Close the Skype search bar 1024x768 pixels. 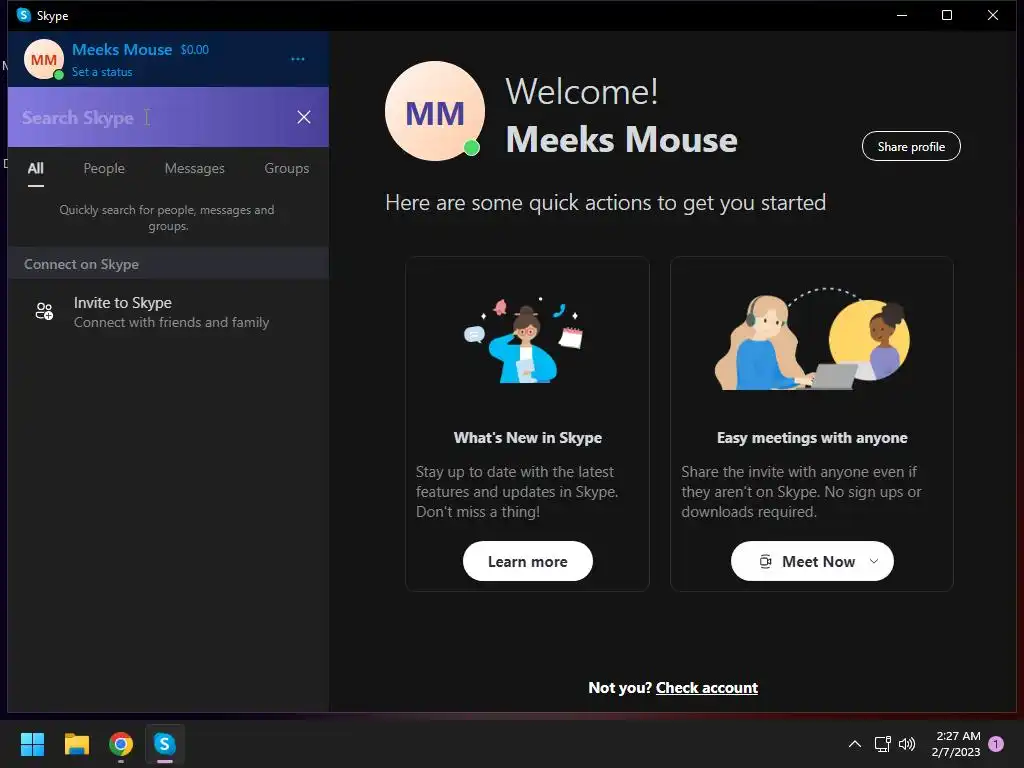(304, 117)
